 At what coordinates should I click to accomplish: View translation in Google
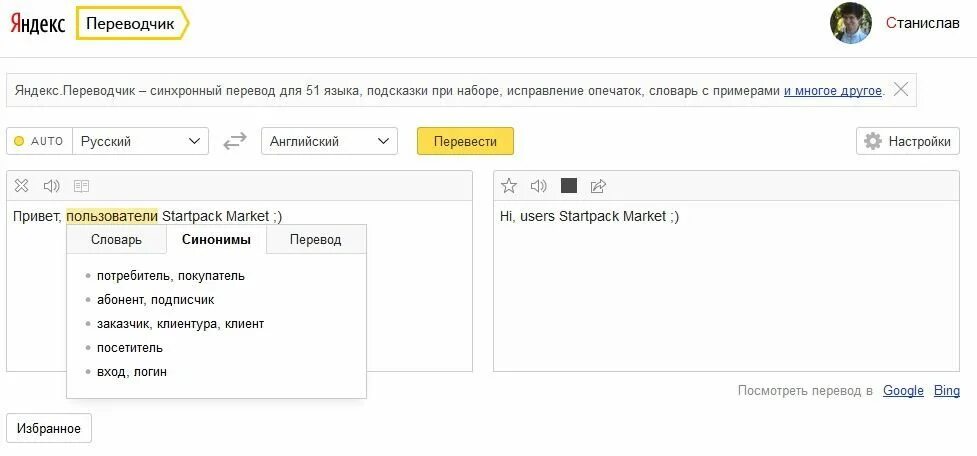903,391
